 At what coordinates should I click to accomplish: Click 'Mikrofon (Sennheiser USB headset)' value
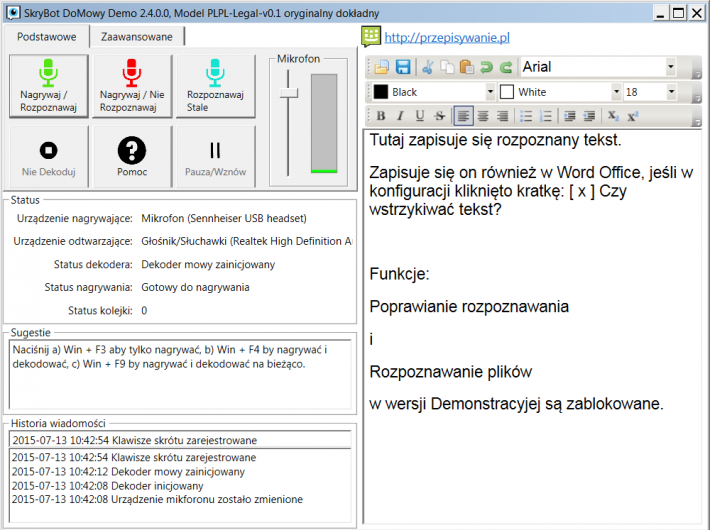224,218
